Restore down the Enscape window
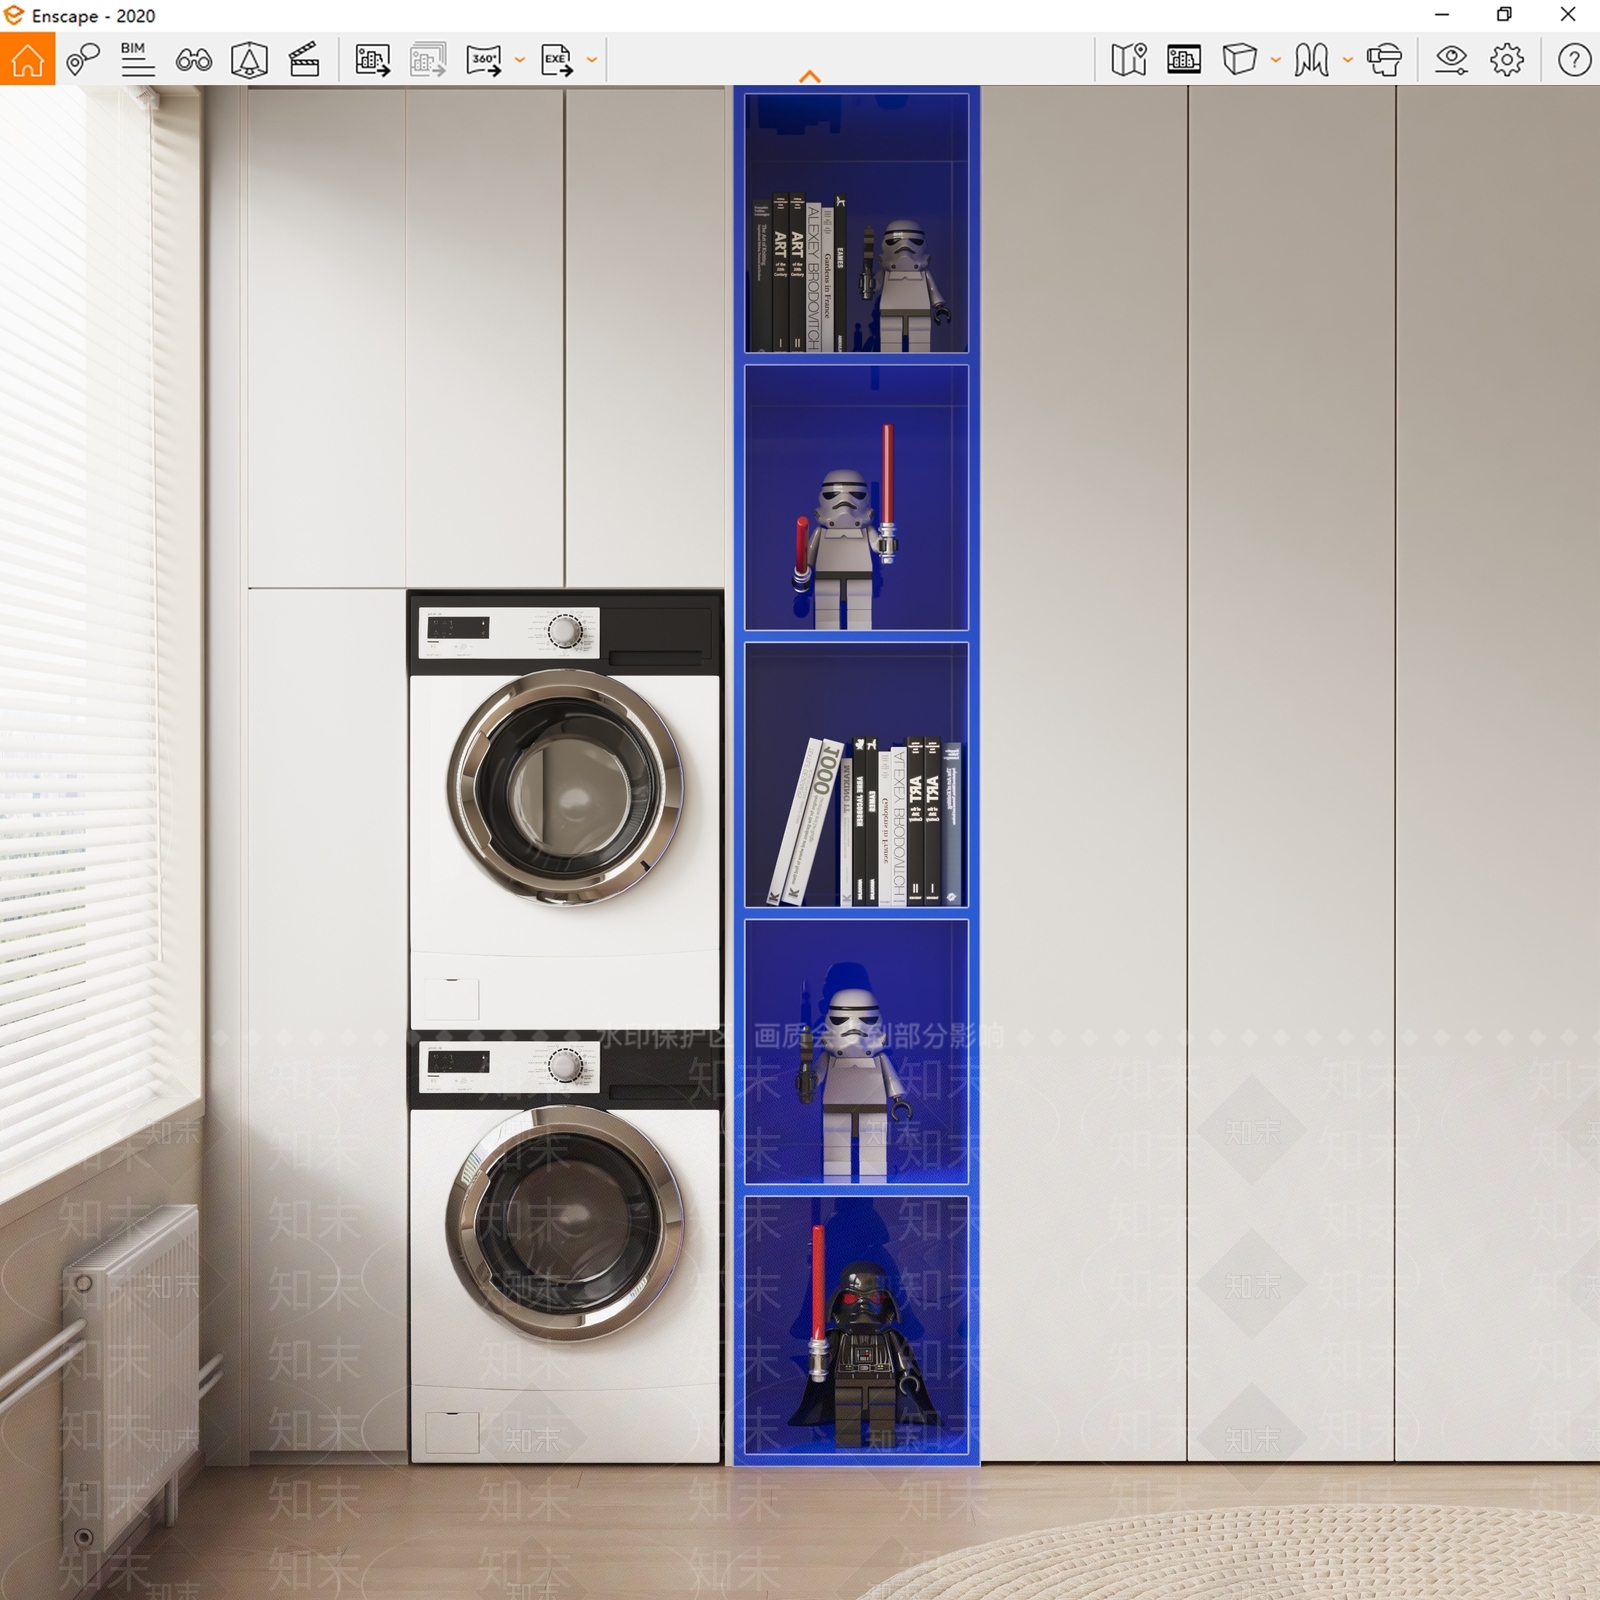Viewport: 1600px width, 1600px height. click(x=1504, y=15)
